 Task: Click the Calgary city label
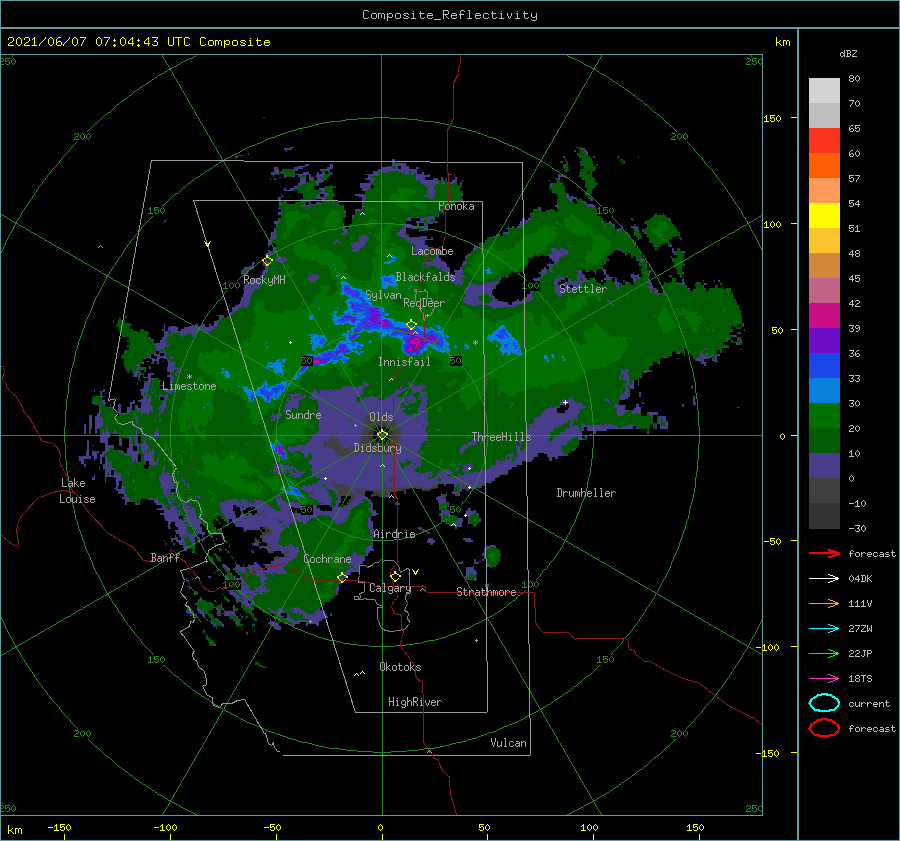tap(390, 588)
